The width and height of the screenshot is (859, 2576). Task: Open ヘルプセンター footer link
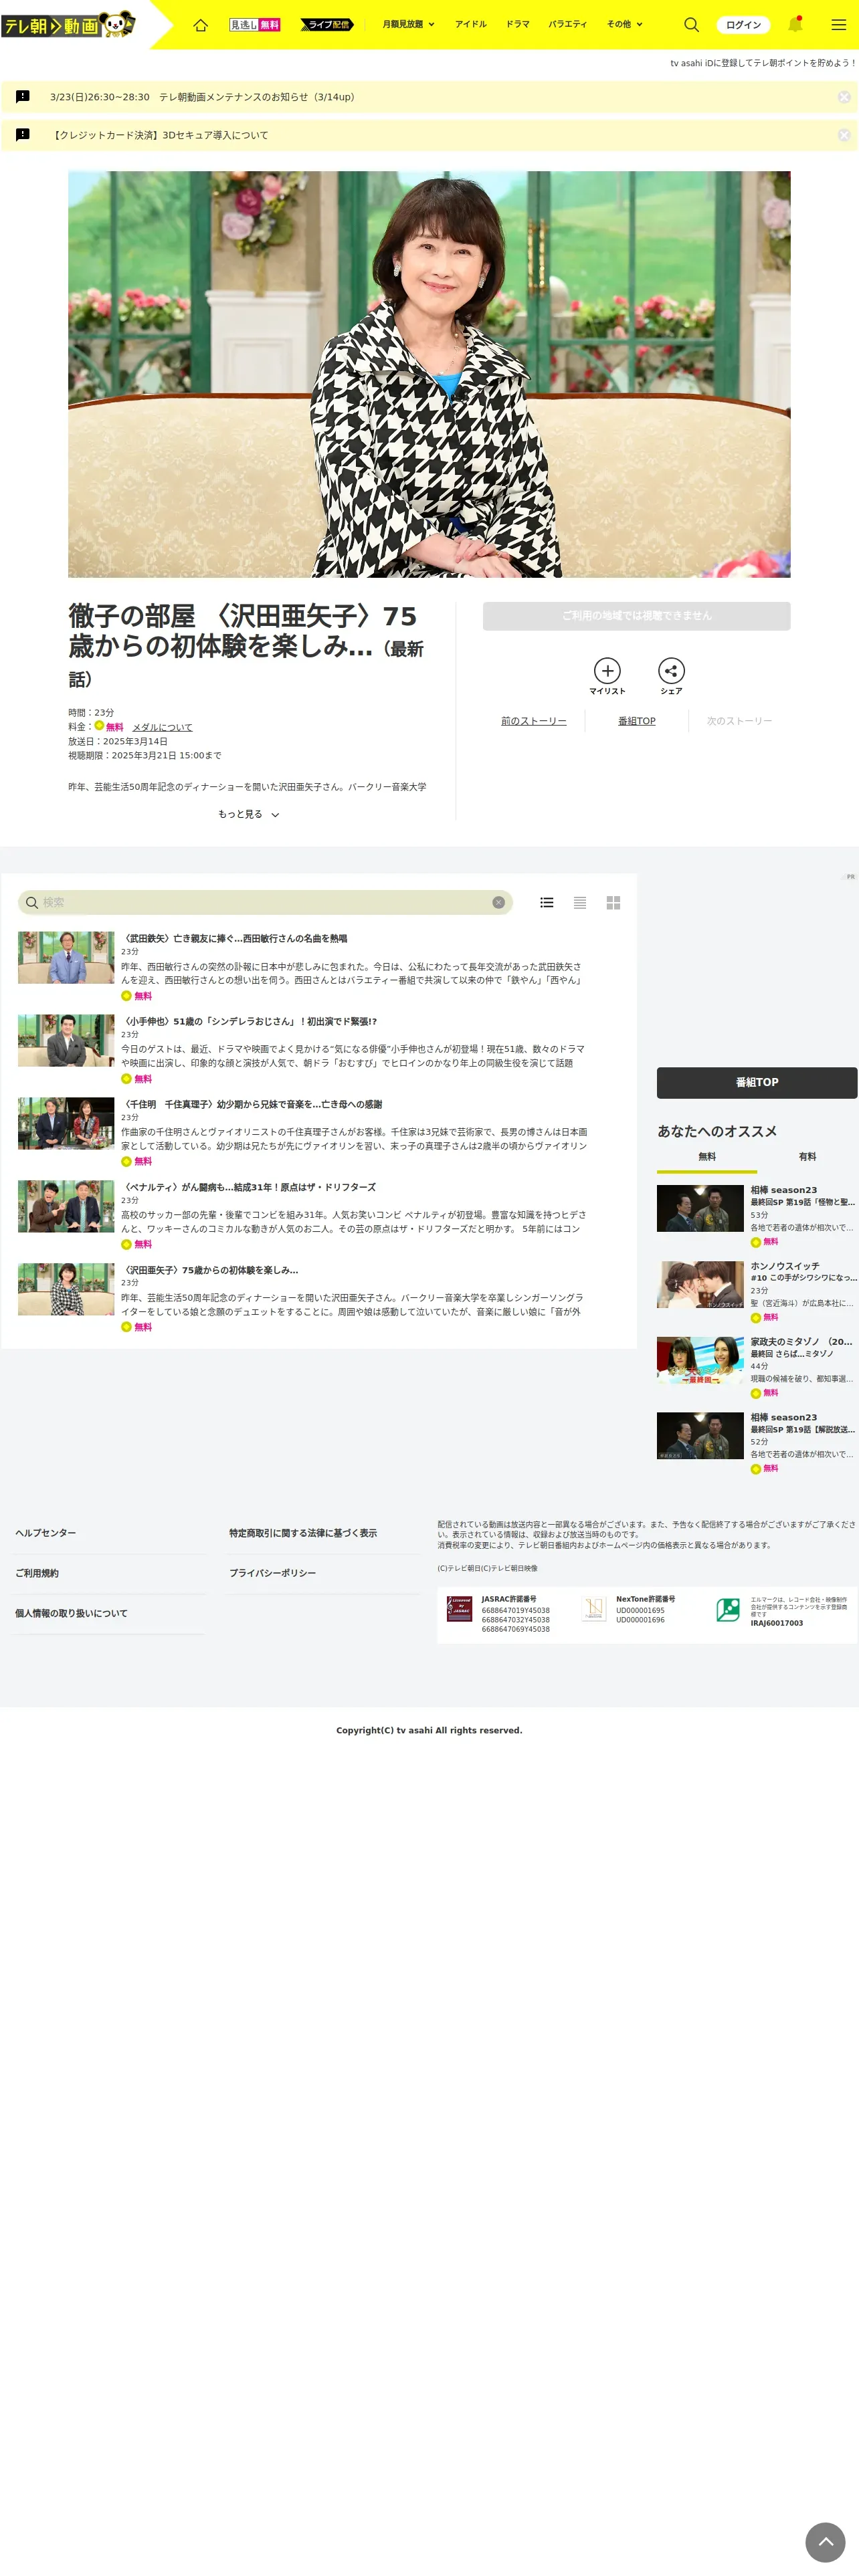46,1532
